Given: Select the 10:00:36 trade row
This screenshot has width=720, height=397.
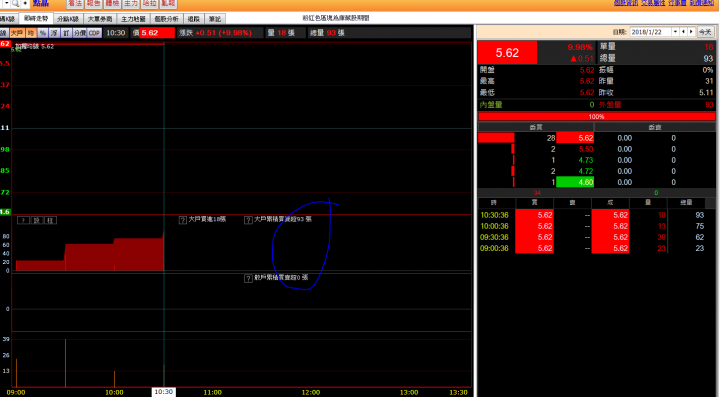Looking at the screenshot, I should [x=596, y=226].
